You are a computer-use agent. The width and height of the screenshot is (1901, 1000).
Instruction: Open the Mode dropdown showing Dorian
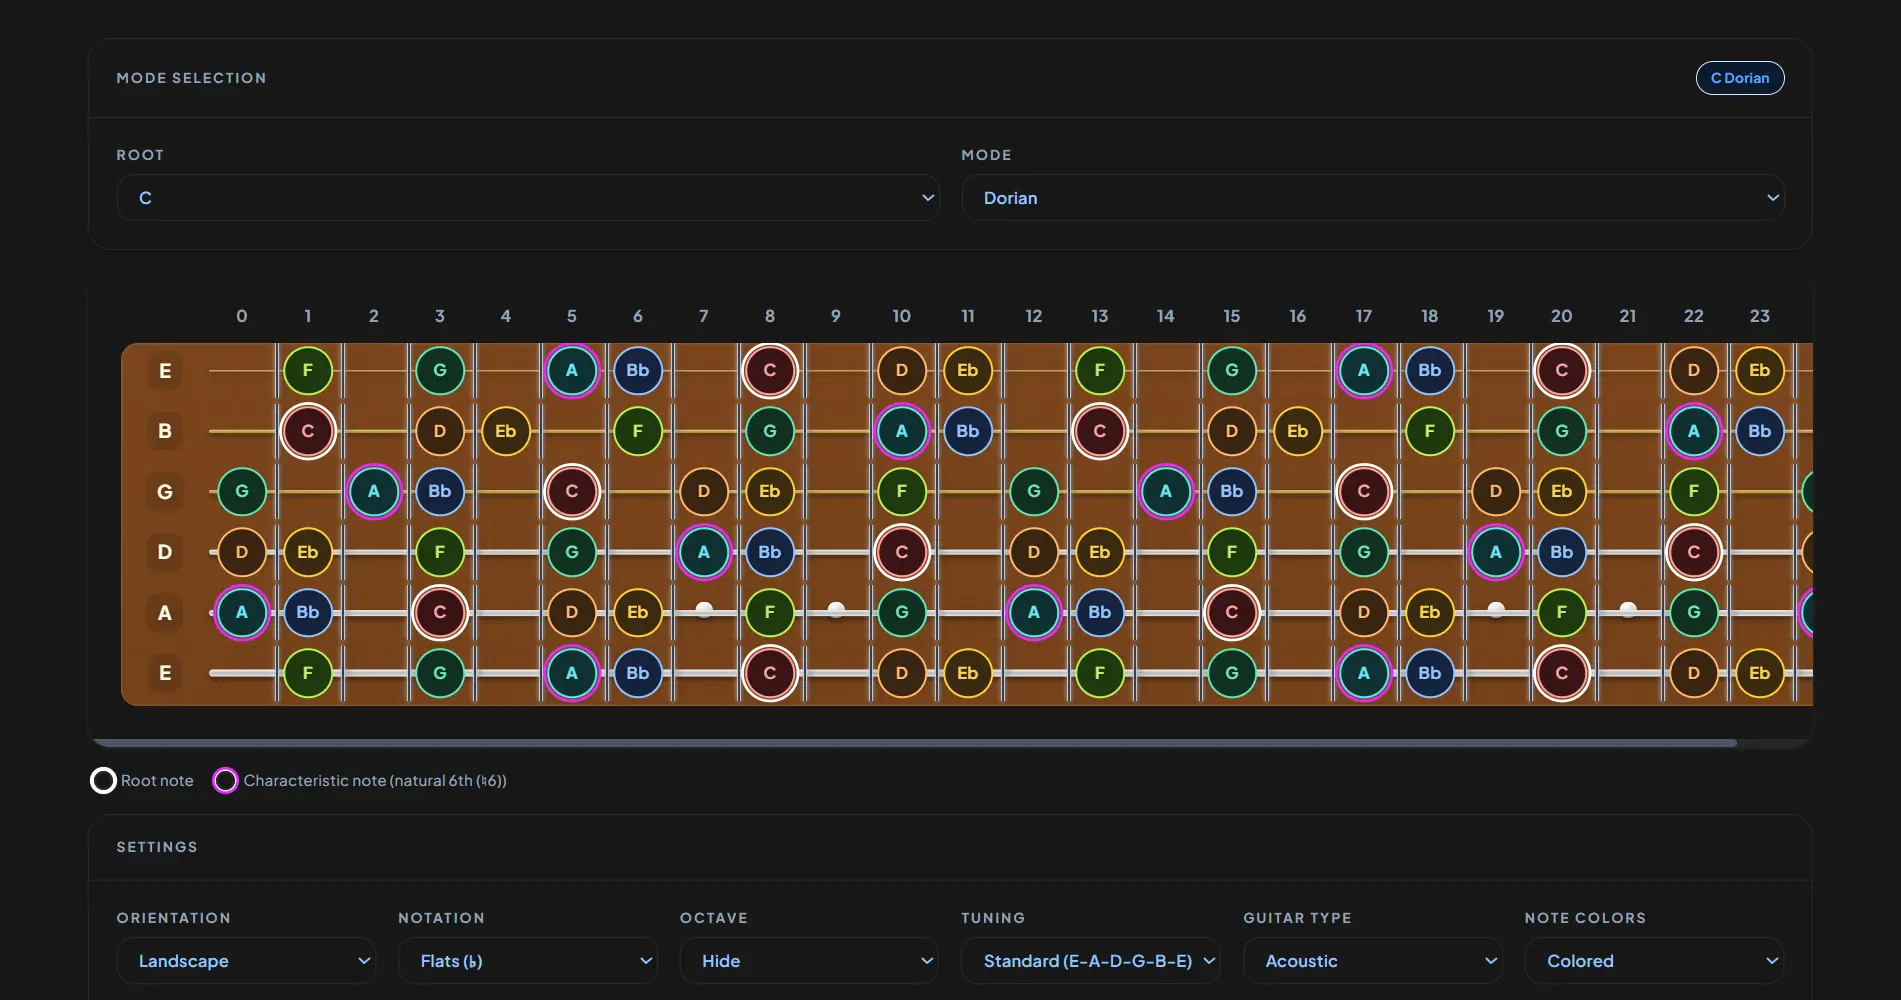(x=1373, y=198)
